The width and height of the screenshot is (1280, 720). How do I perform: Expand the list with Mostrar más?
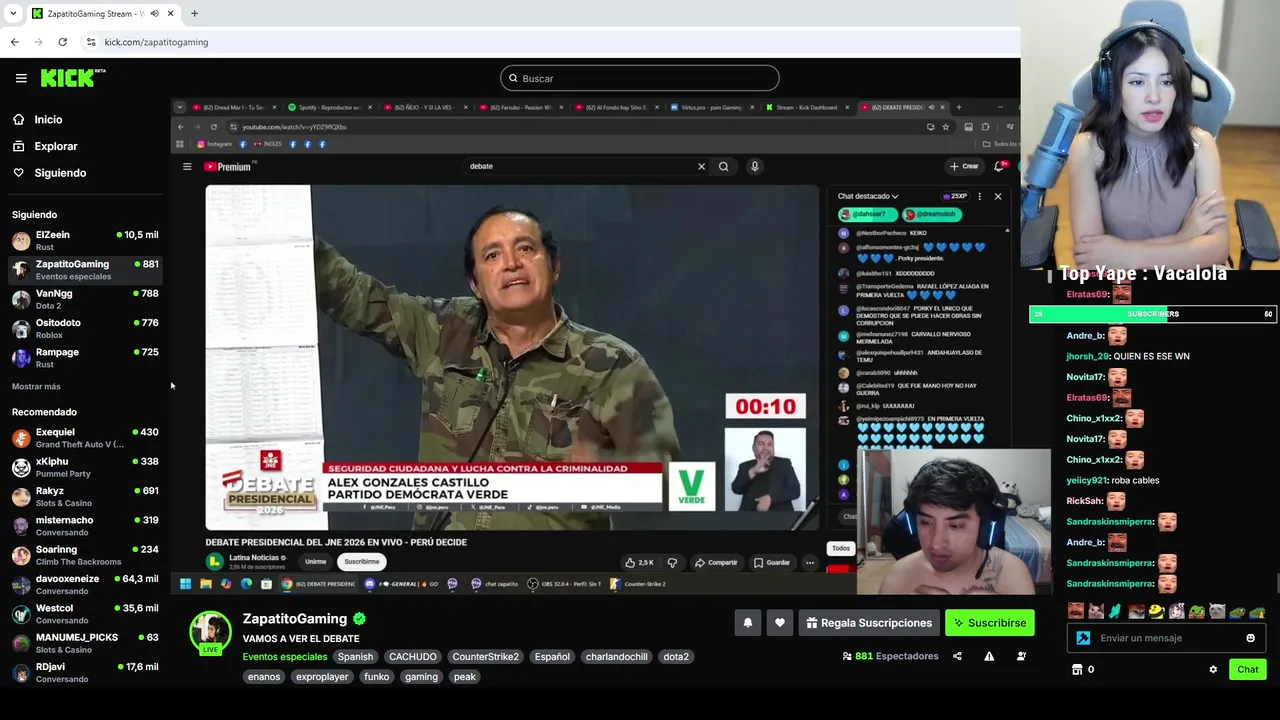pyautogui.click(x=36, y=386)
